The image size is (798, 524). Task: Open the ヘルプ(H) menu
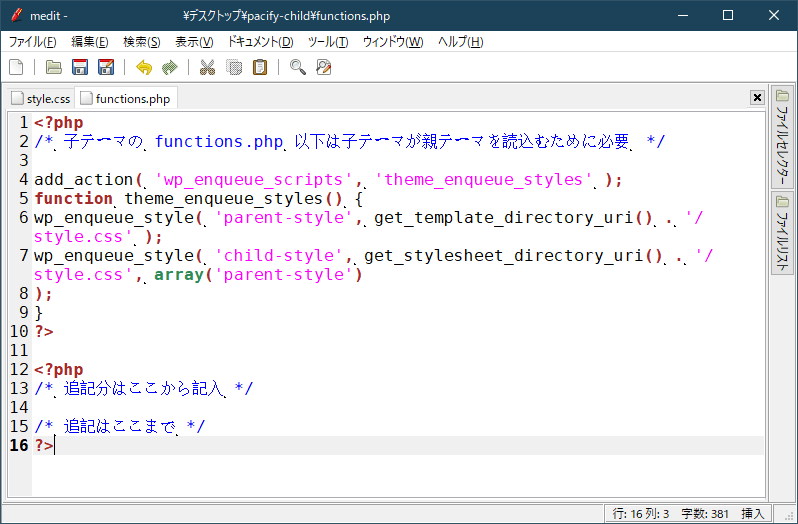tap(461, 42)
